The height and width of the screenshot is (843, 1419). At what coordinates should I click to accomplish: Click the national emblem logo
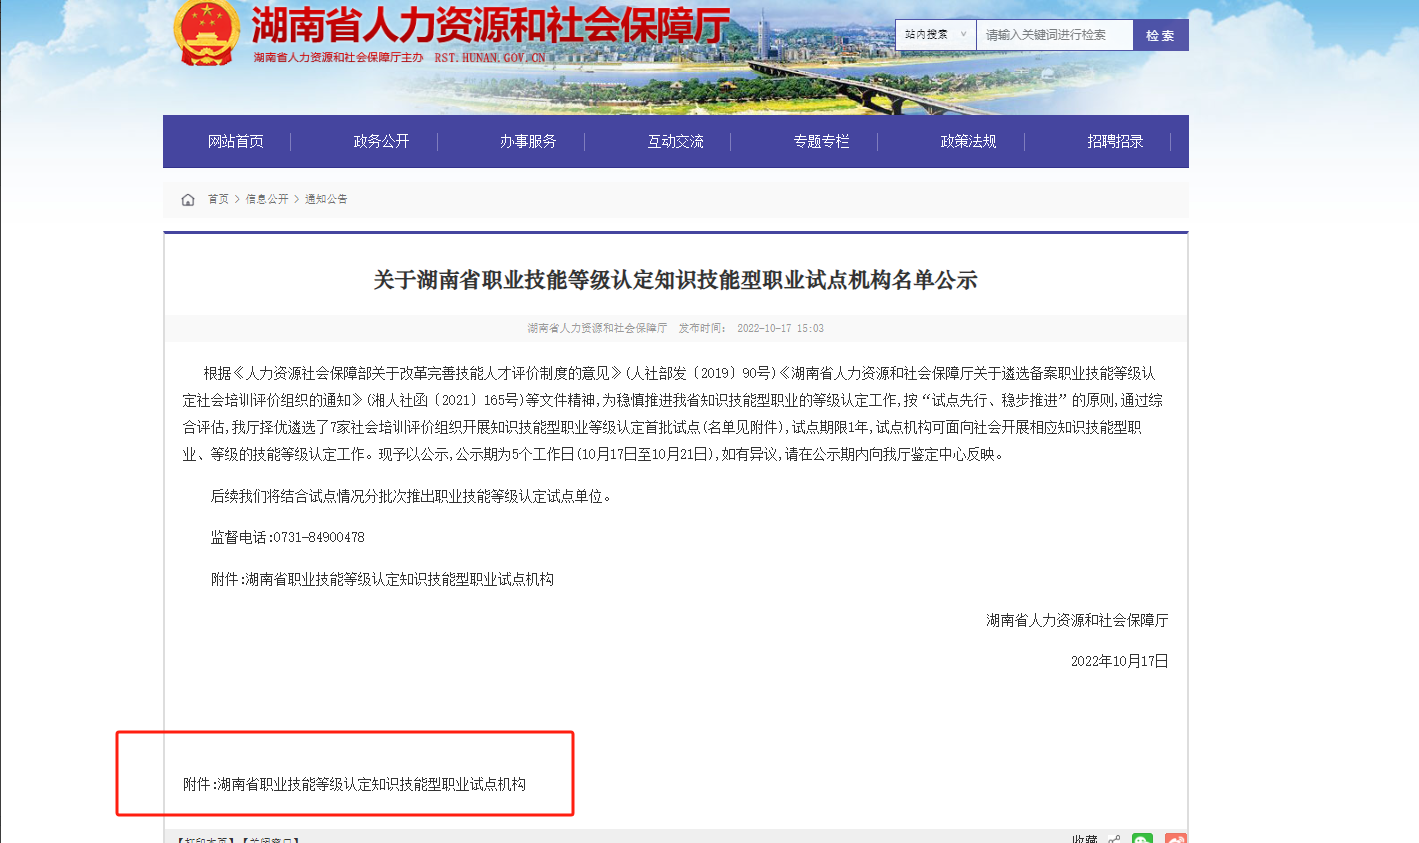(206, 32)
